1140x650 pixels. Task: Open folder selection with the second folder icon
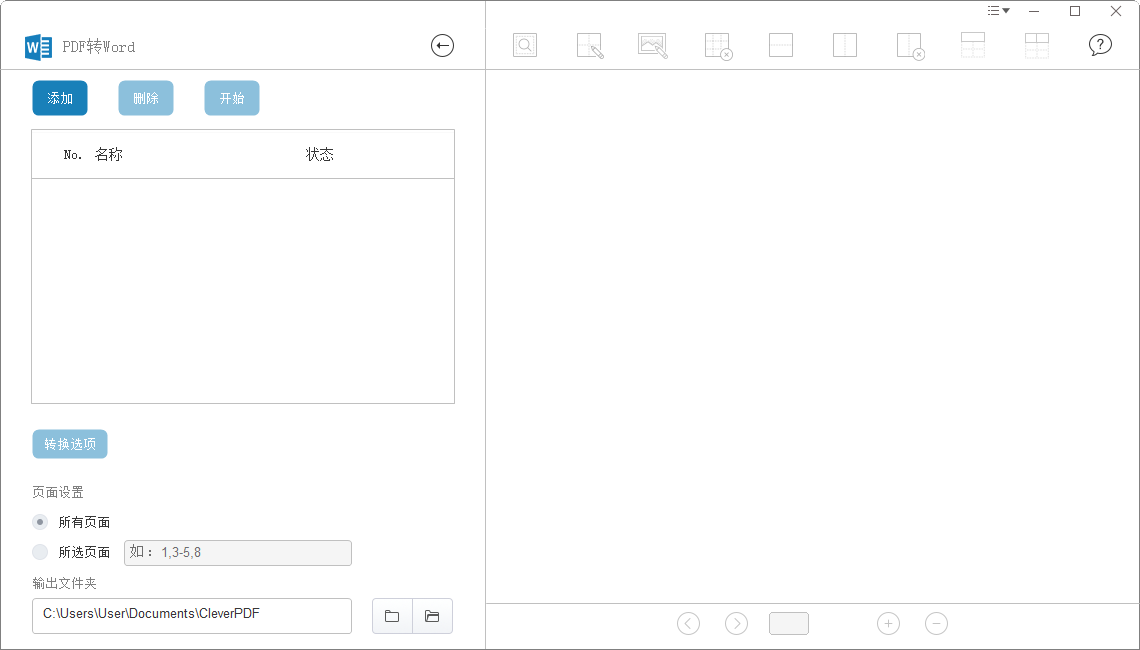click(x=432, y=616)
